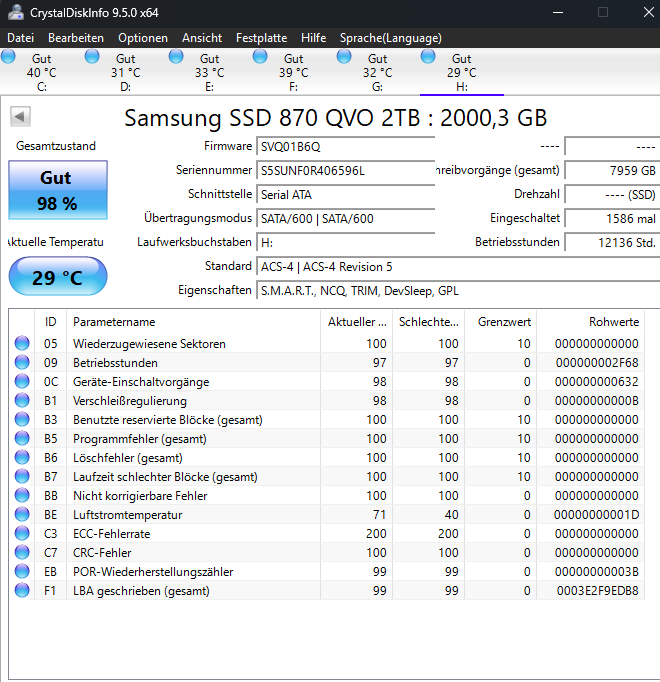This screenshot has width=660, height=682.
Task: Select drive H: tab at 29 °C
Action: point(462,72)
